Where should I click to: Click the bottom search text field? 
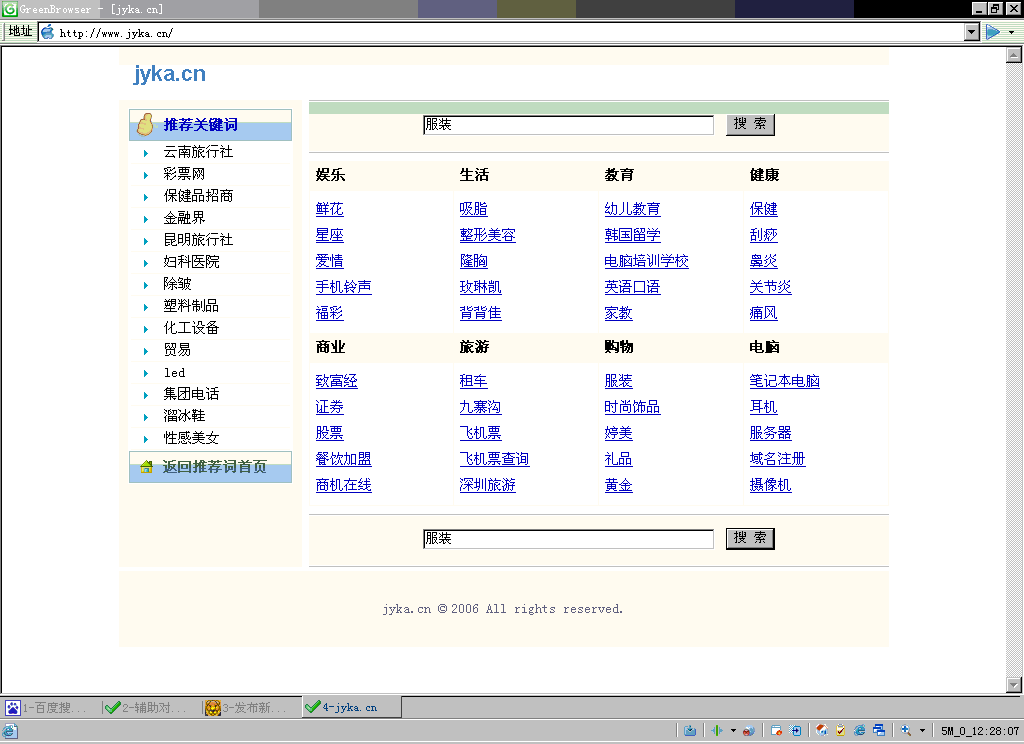pyautogui.click(x=567, y=539)
